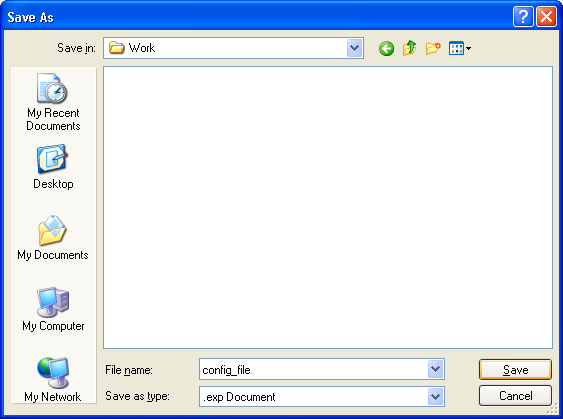The image size is (563, 419).
Task: Expand the Save in dropdown
Action: [x=354, y=48]
